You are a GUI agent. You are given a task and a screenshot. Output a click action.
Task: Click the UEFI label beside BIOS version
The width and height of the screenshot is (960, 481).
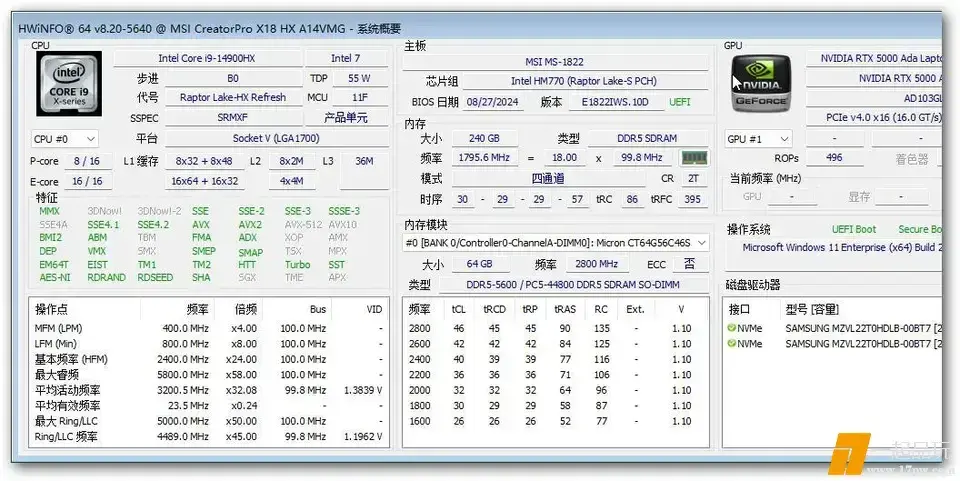pos(680,102)
